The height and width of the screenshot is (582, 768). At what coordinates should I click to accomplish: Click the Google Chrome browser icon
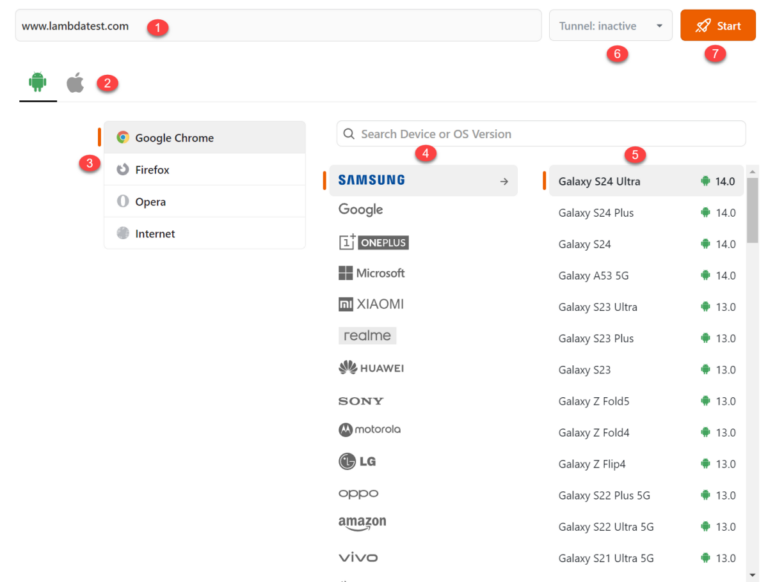pyautogui.click(x=123, y=138)
